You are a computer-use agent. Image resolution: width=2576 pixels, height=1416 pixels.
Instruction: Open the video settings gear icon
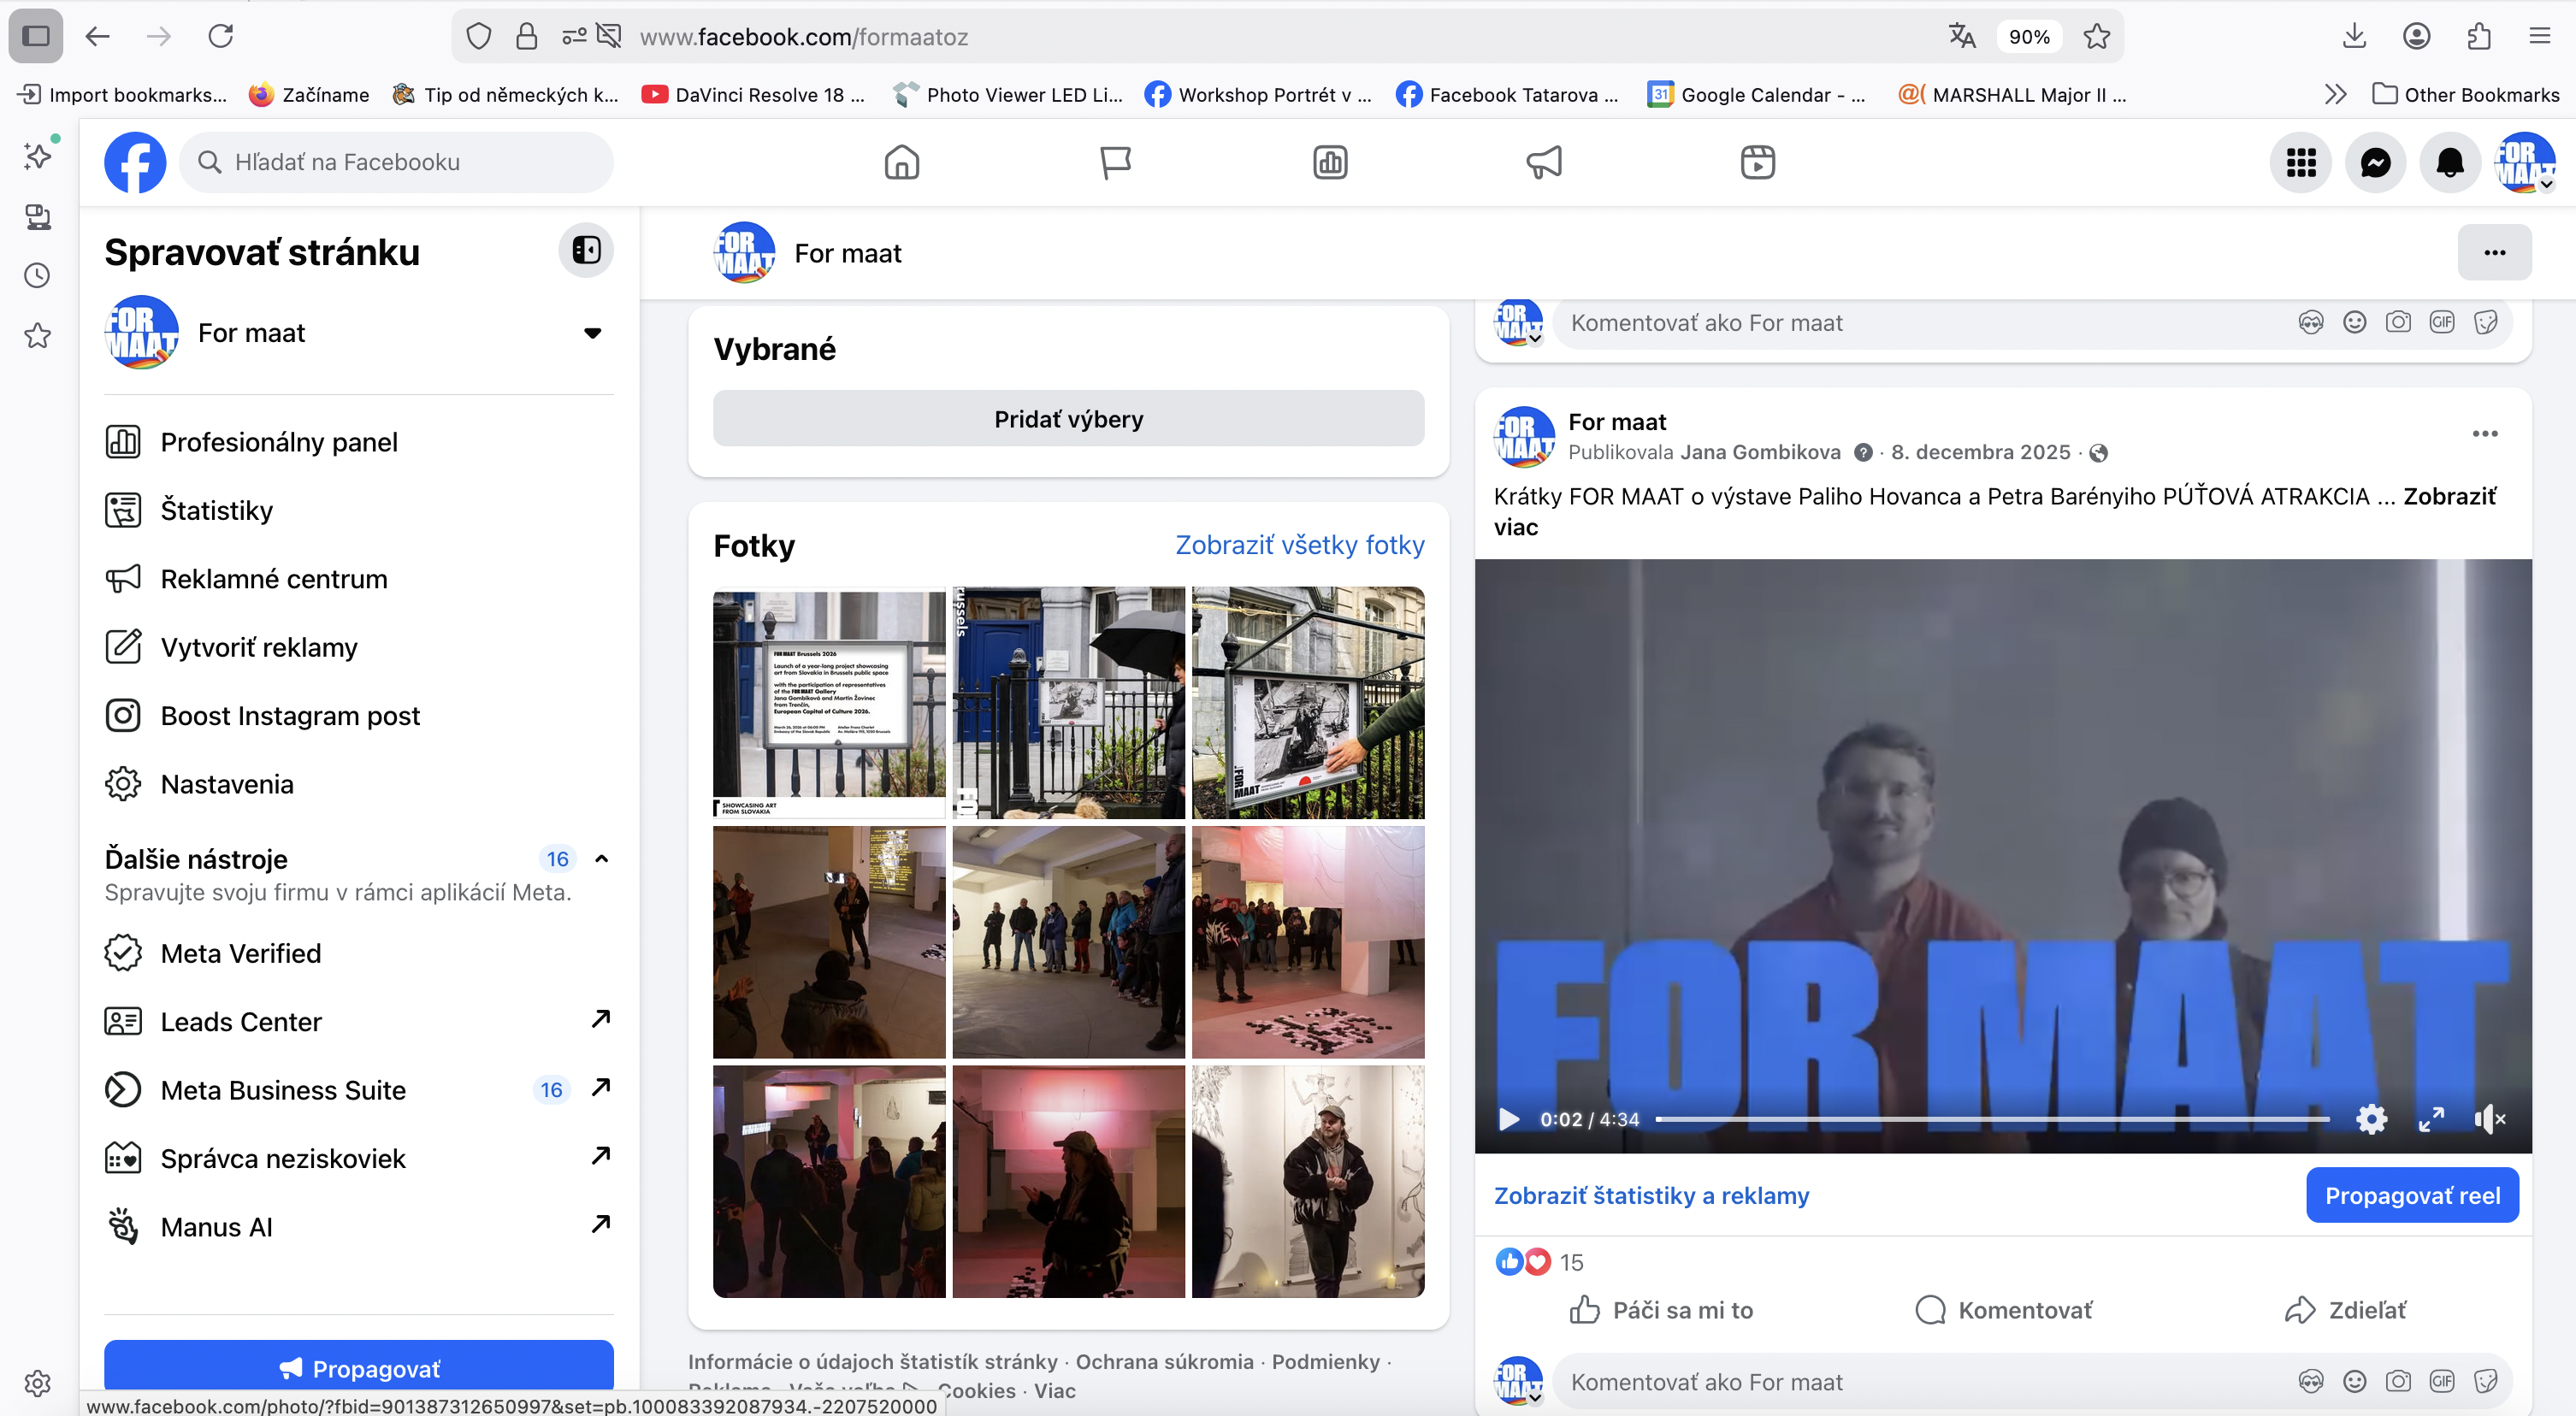click(x=2371, y=1119)
